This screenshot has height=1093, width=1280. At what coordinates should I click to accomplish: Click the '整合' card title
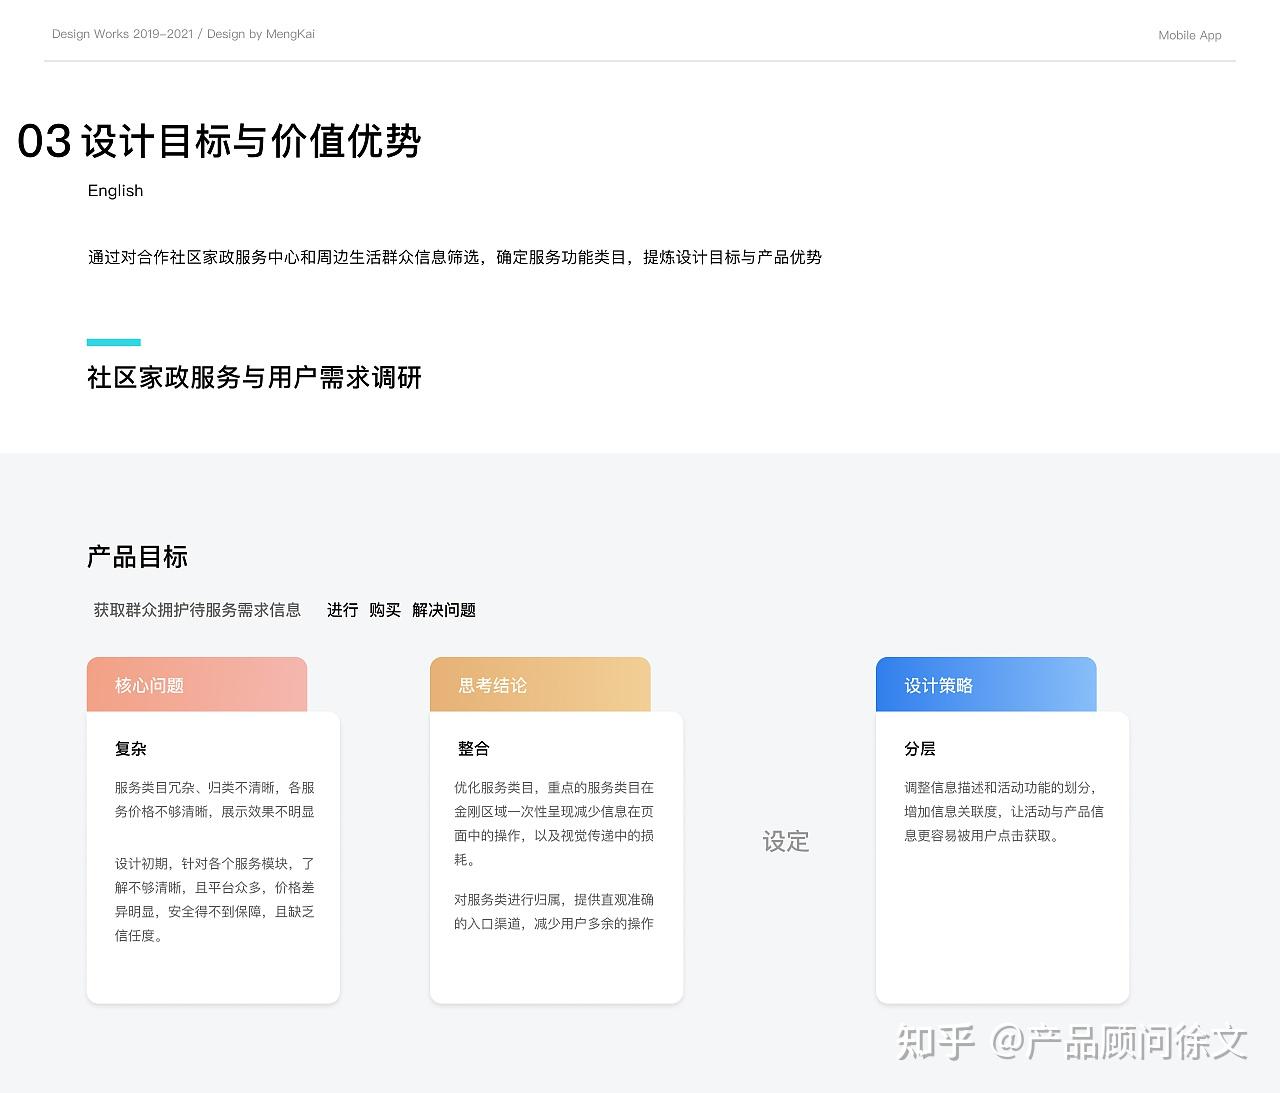click(474, 748)
